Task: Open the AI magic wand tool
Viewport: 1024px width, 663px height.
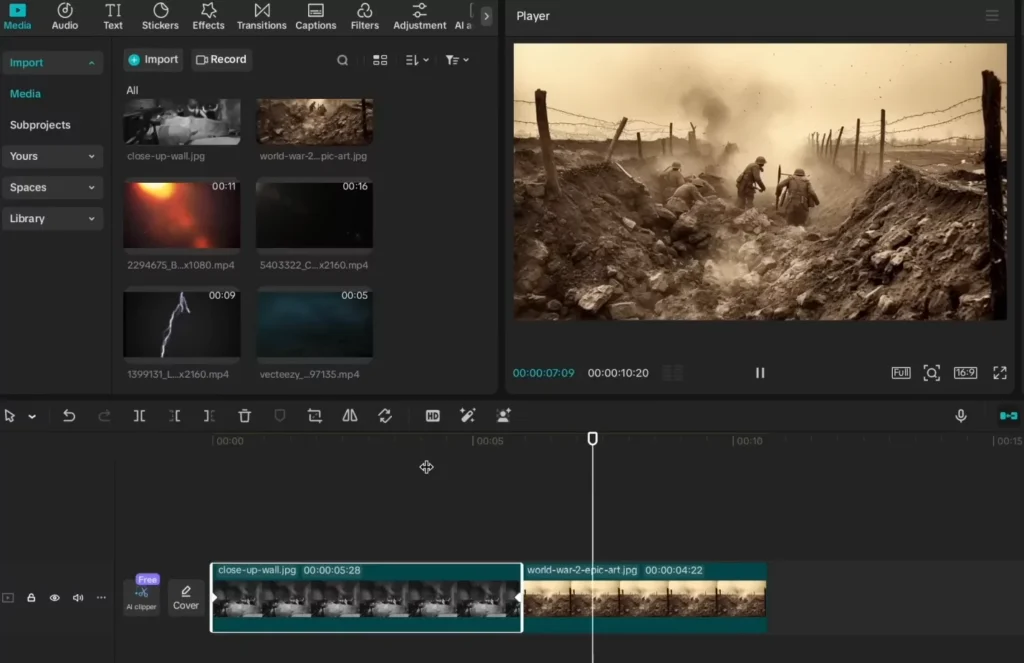Action: (468, 416)
